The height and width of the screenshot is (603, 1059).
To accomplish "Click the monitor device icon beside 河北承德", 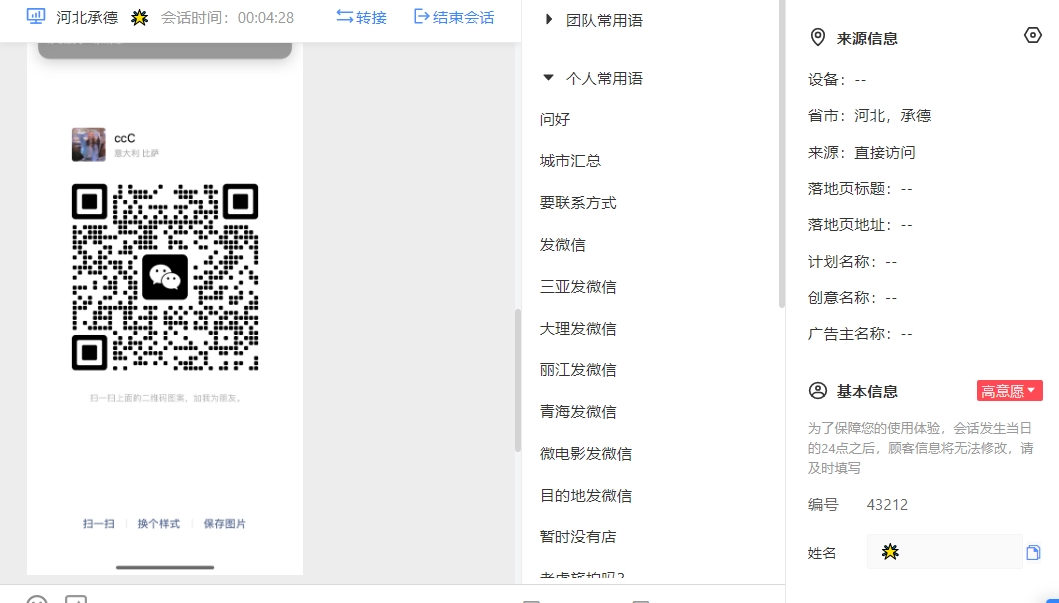I will tap(36, 16).
